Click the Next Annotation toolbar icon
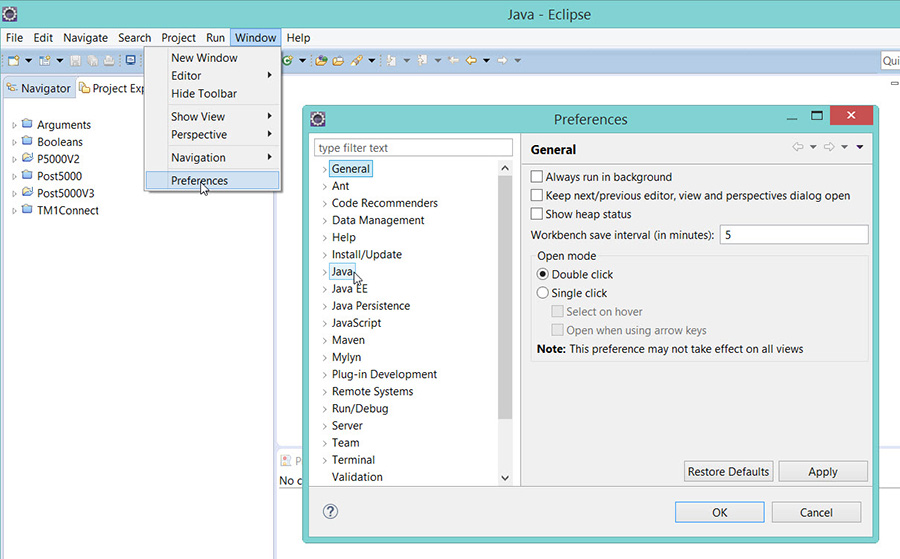The width and height of the screenshot is (900, 559). pyautogui.click(x=391, y=60)
